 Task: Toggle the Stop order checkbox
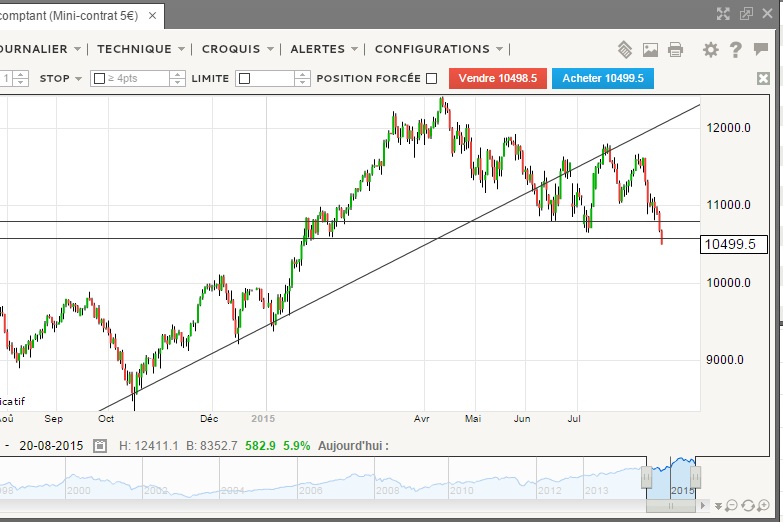[x=98, y=78]
